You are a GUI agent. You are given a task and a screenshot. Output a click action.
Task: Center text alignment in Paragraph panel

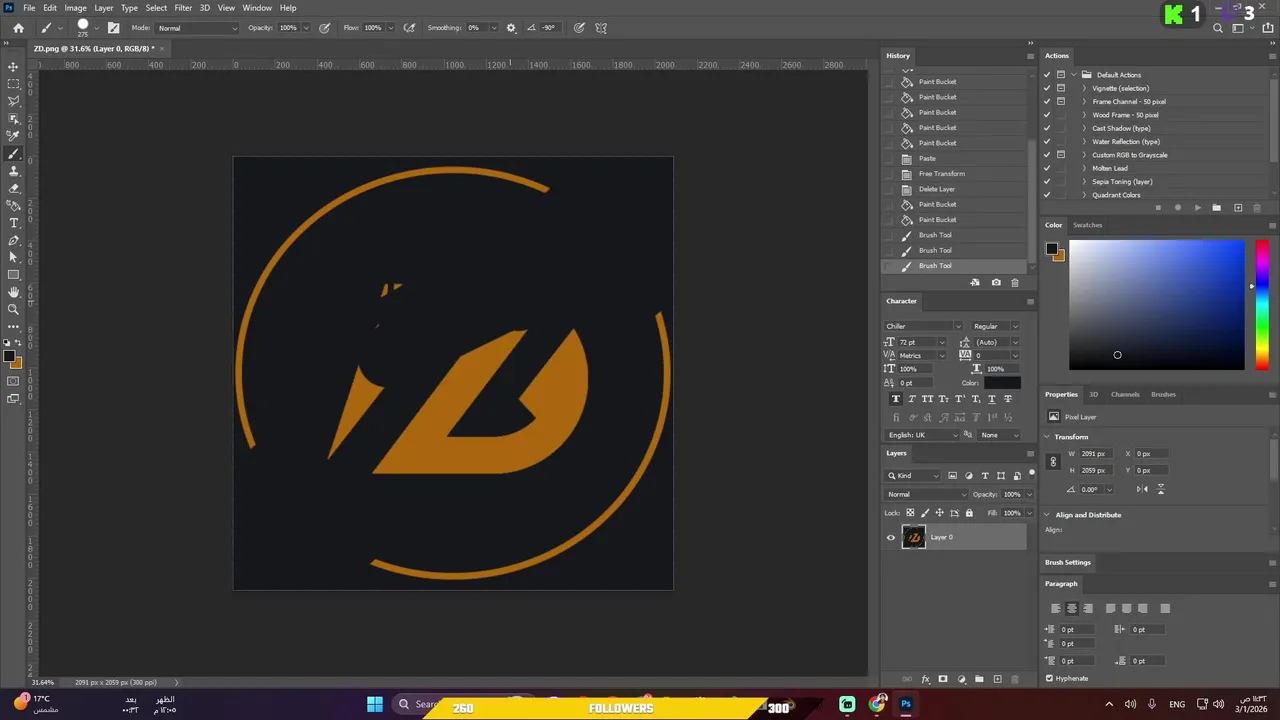[x=1072, y=608]
